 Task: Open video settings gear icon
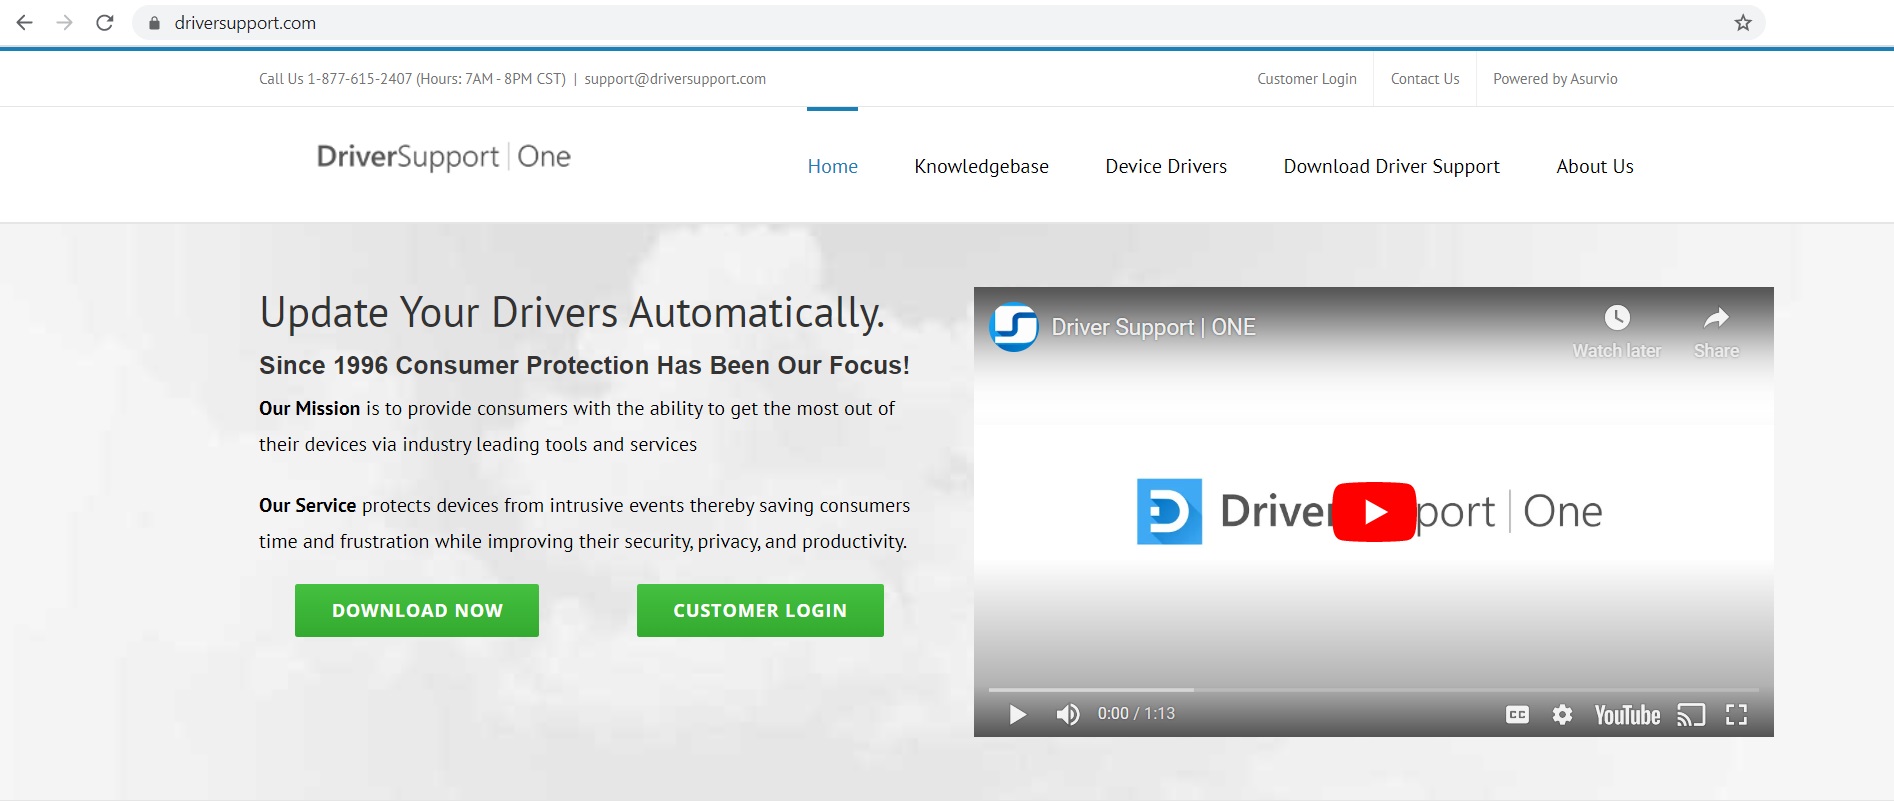[1562, 714]
